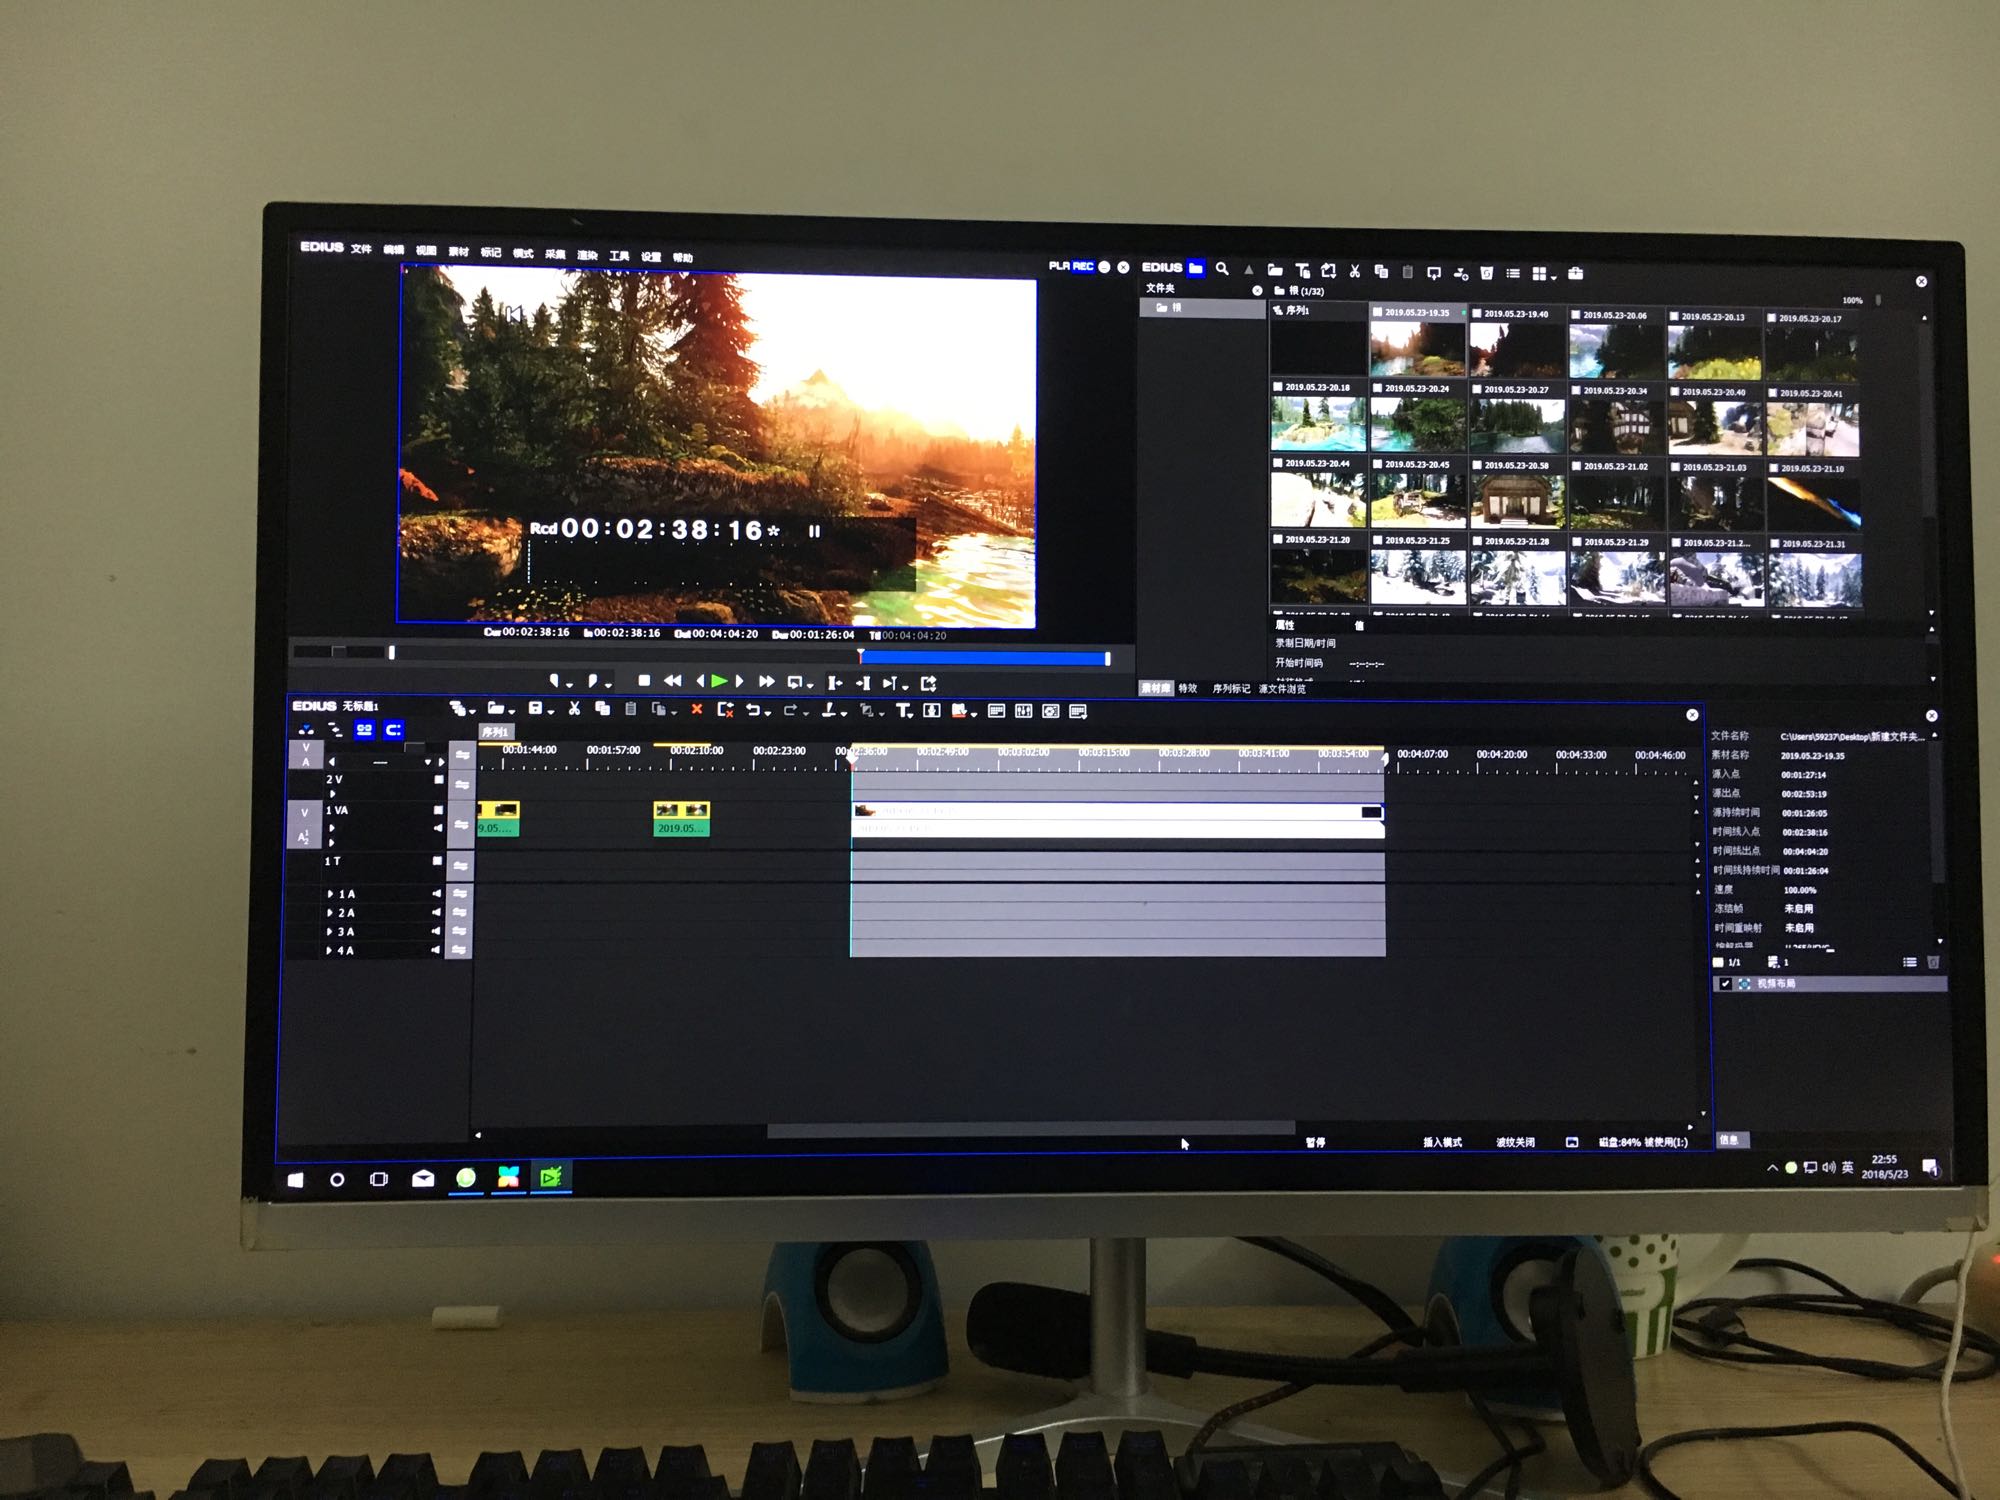The width and height of the screenshot is (2000, 1500).
Task: Switch to the 源文件浏览 tab
Action: coord(1281,688)
